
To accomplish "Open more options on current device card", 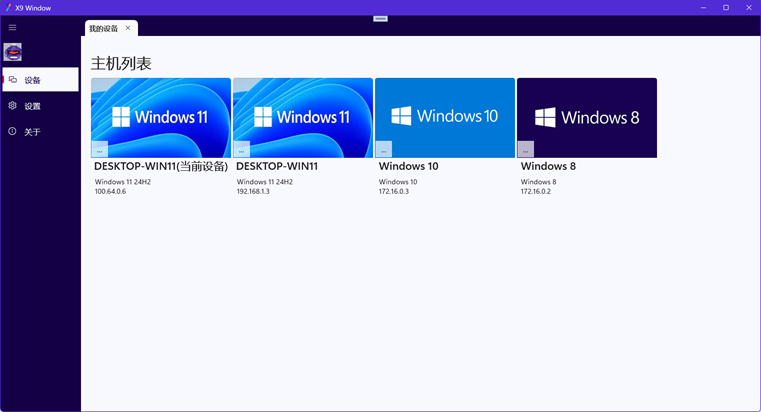I will click(x=100, y=149).
